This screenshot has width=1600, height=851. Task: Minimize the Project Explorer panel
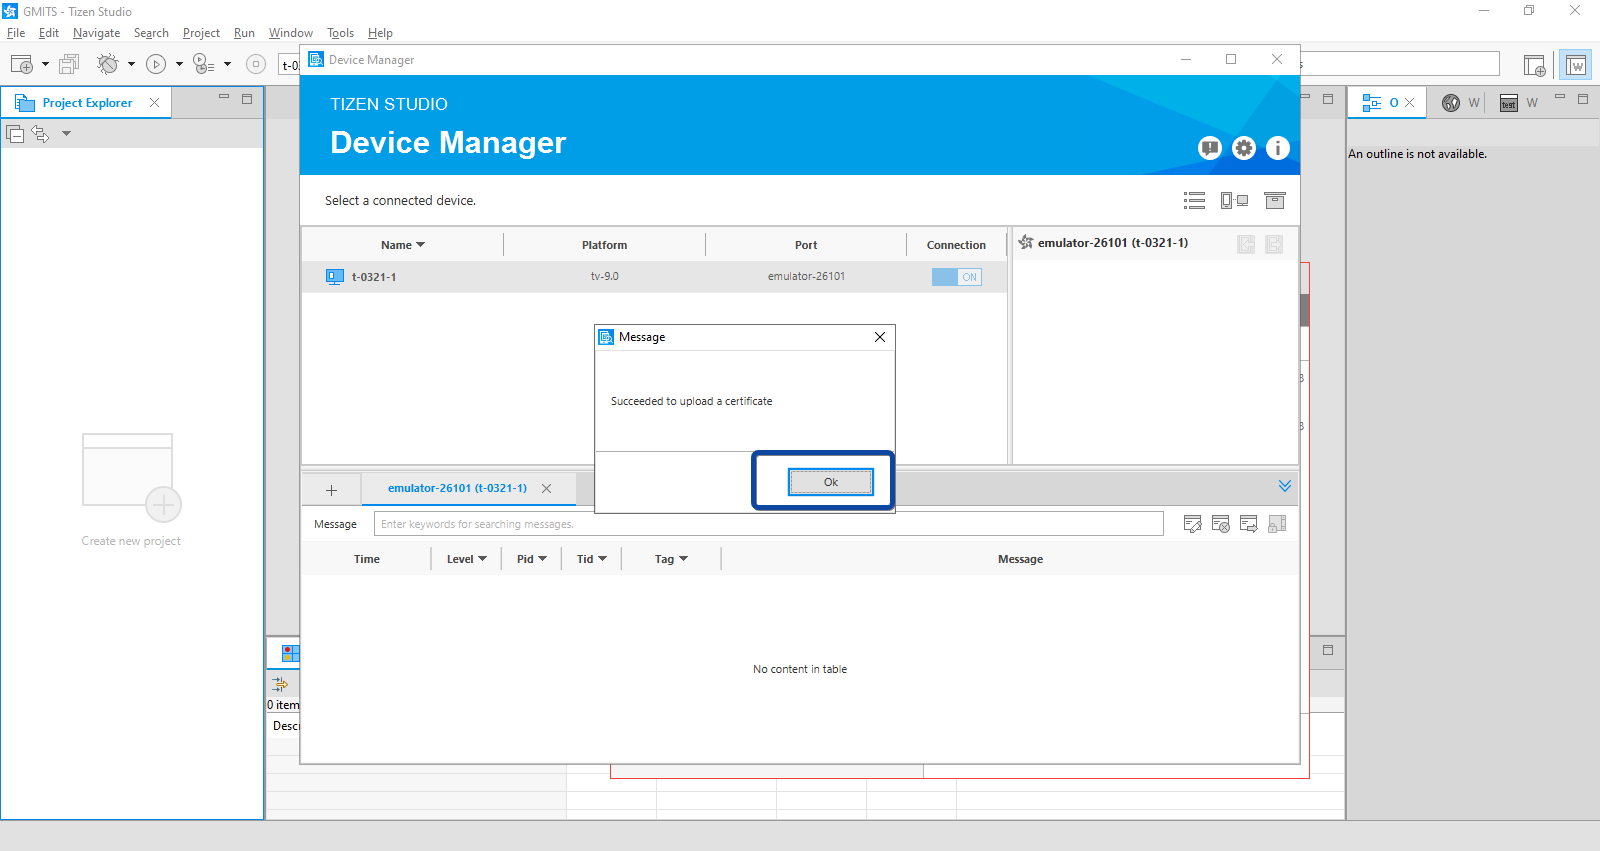pos(224,97)
